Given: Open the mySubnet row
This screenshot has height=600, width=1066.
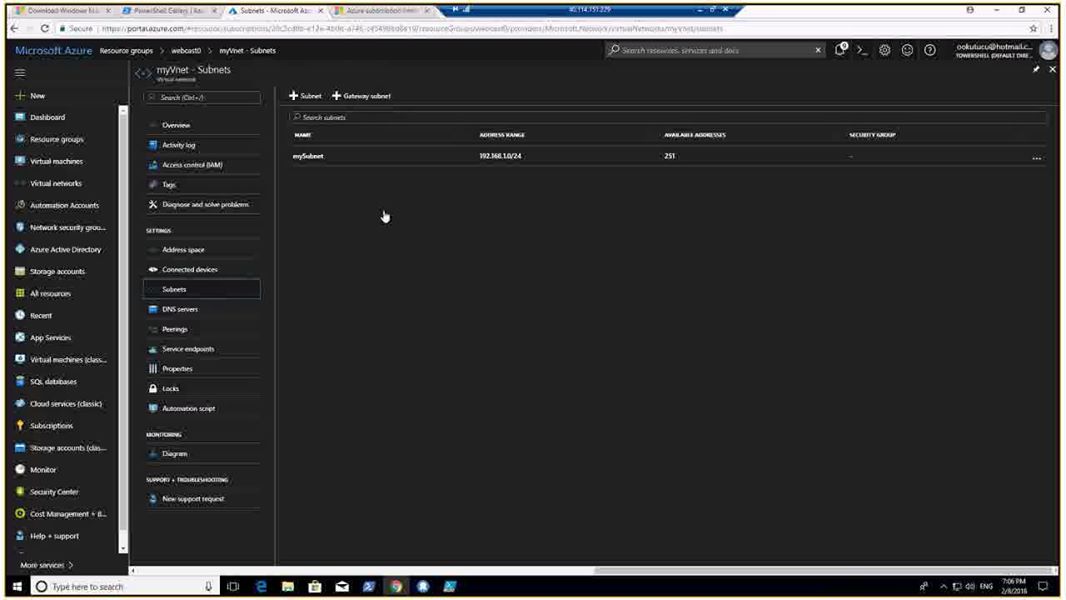Looking at the screenshot, I should 666,156.
